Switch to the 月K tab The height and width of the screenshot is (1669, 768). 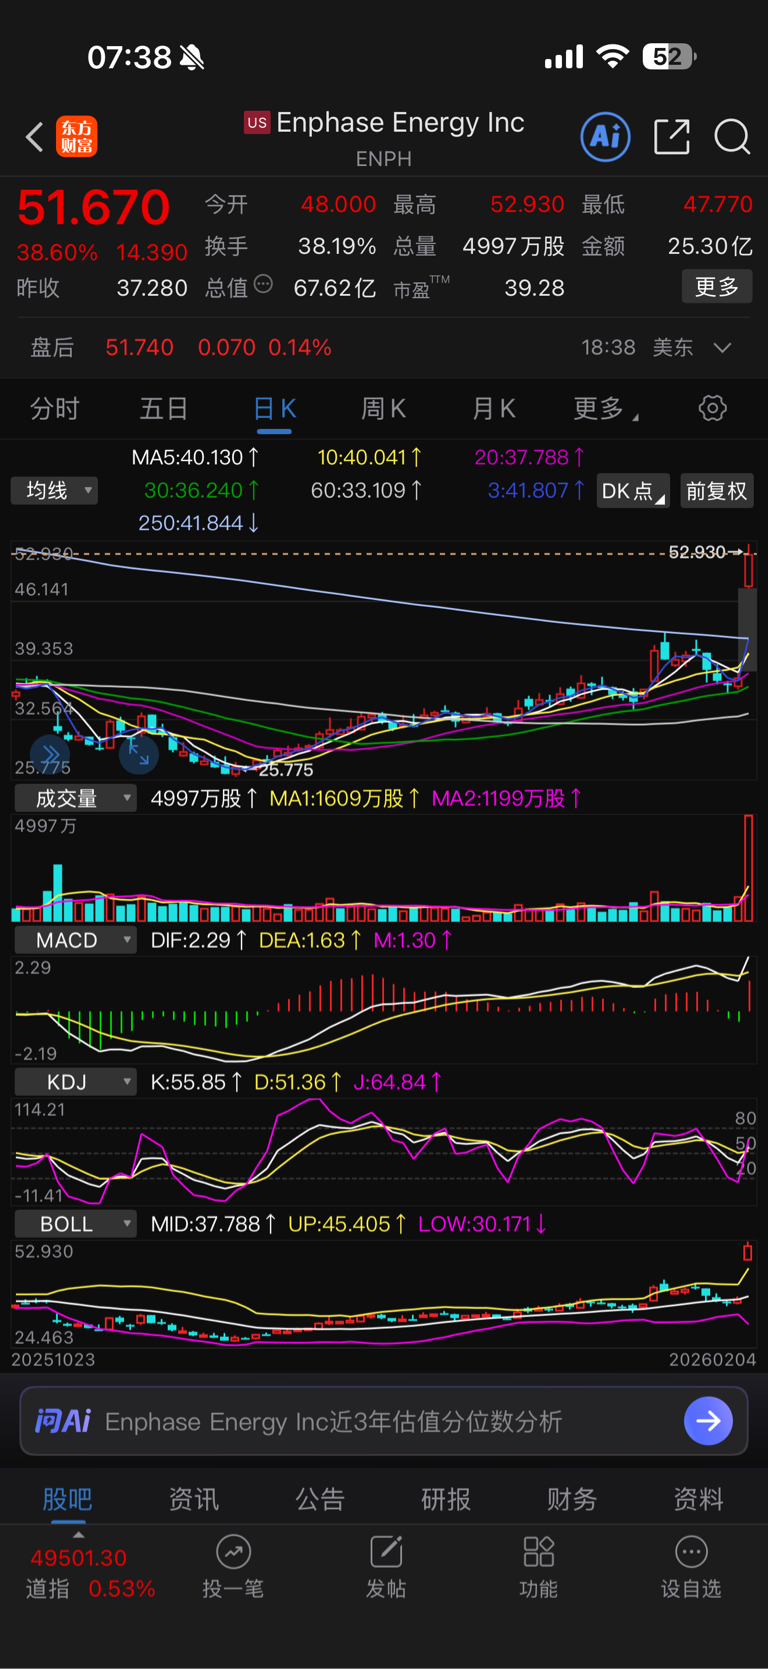coord(493,408)
